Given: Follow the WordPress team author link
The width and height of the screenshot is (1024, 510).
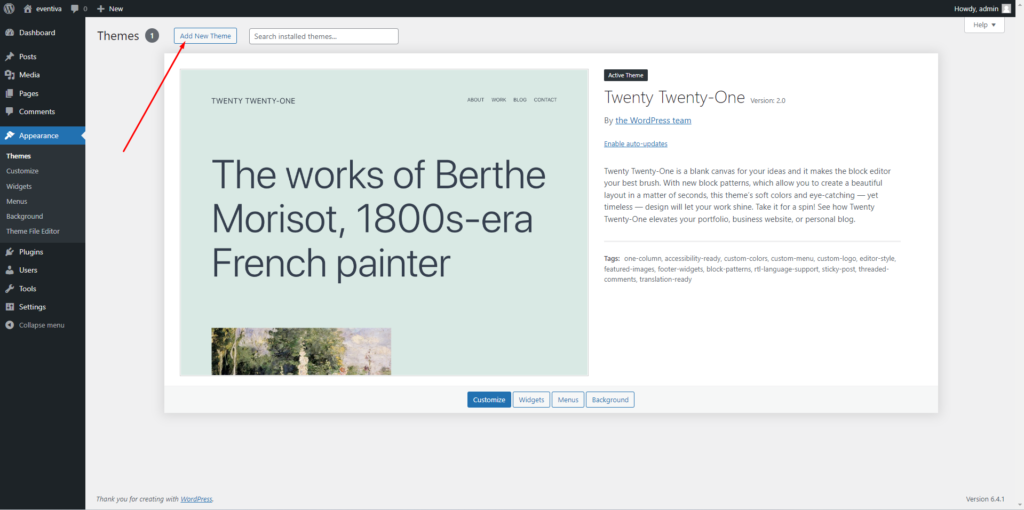Looking at the screenshot, I should point(653,121).
